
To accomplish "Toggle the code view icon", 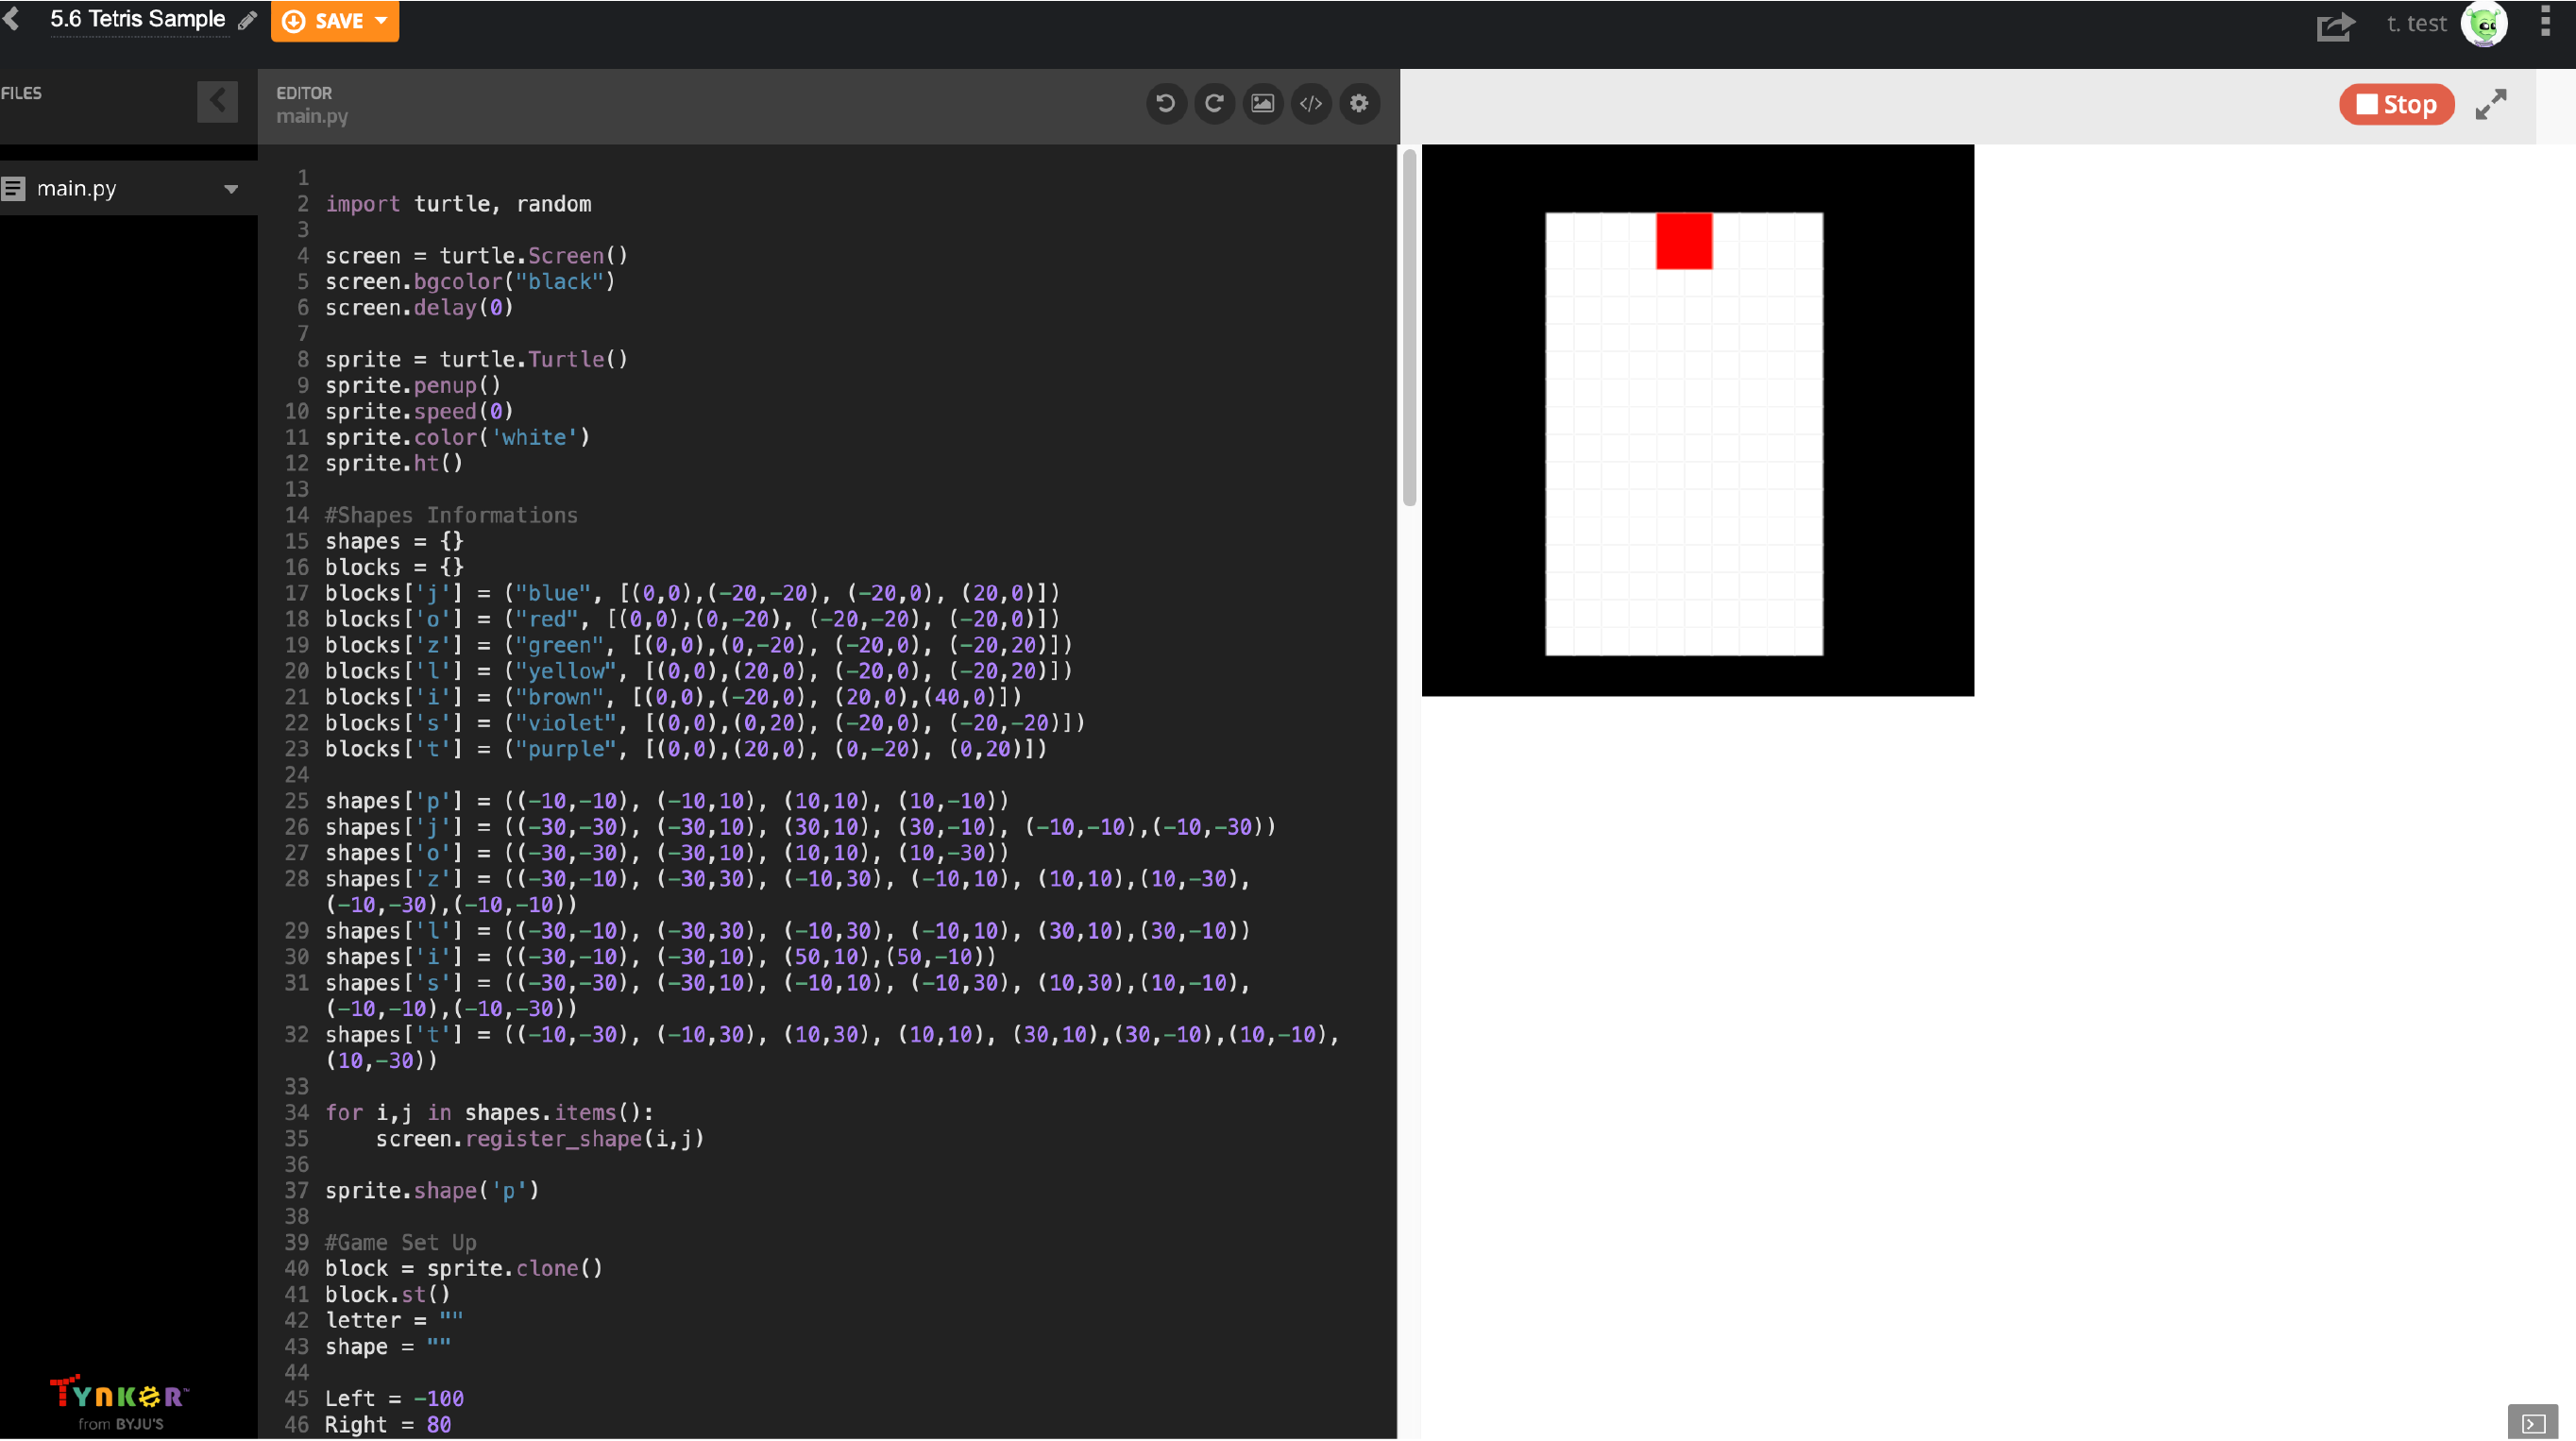I will point(1310,103).
